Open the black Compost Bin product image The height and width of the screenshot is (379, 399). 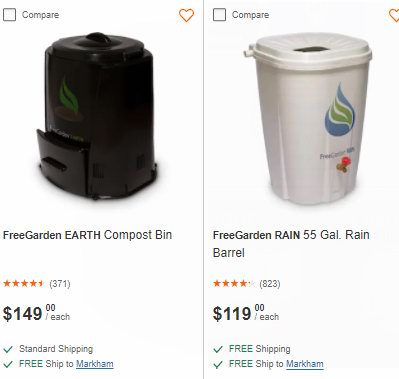pos(97,116)
